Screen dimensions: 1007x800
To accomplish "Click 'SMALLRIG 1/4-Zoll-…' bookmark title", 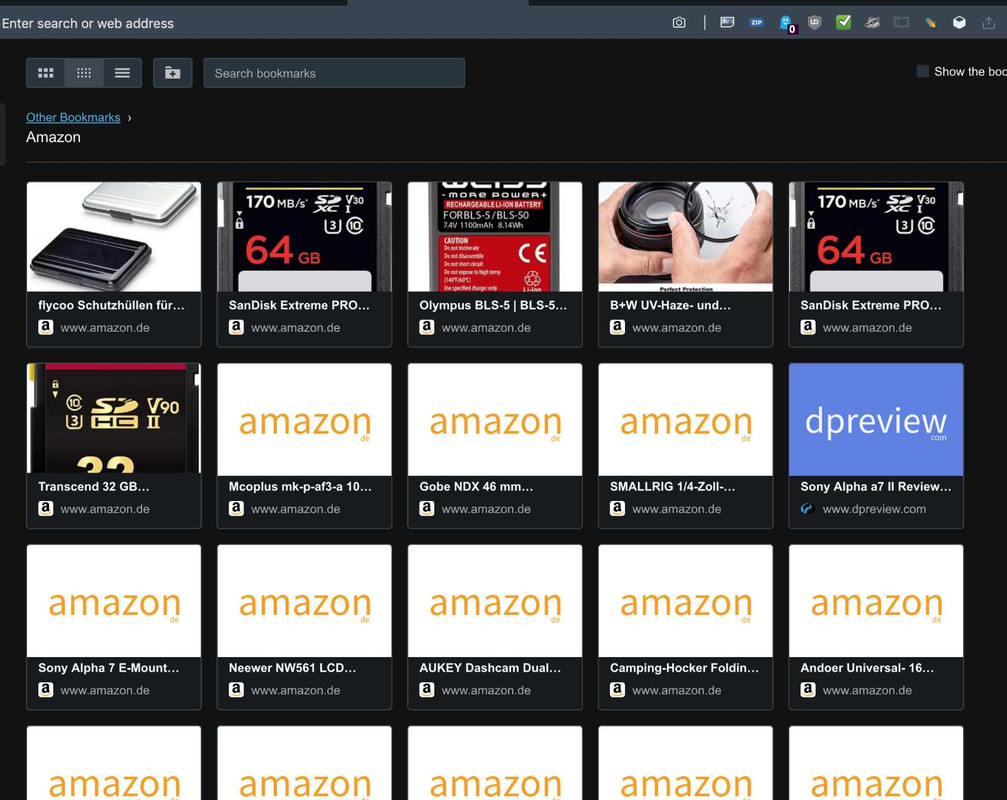I will (x=672, y=487).
